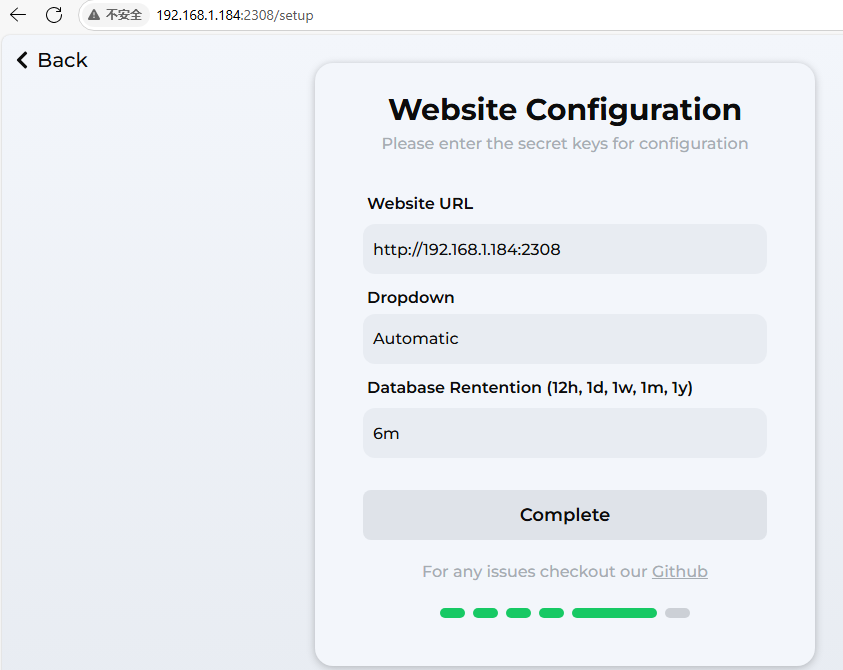Go Back to previous setup step
The image size is (843, 670).
[x=52, y=60]
